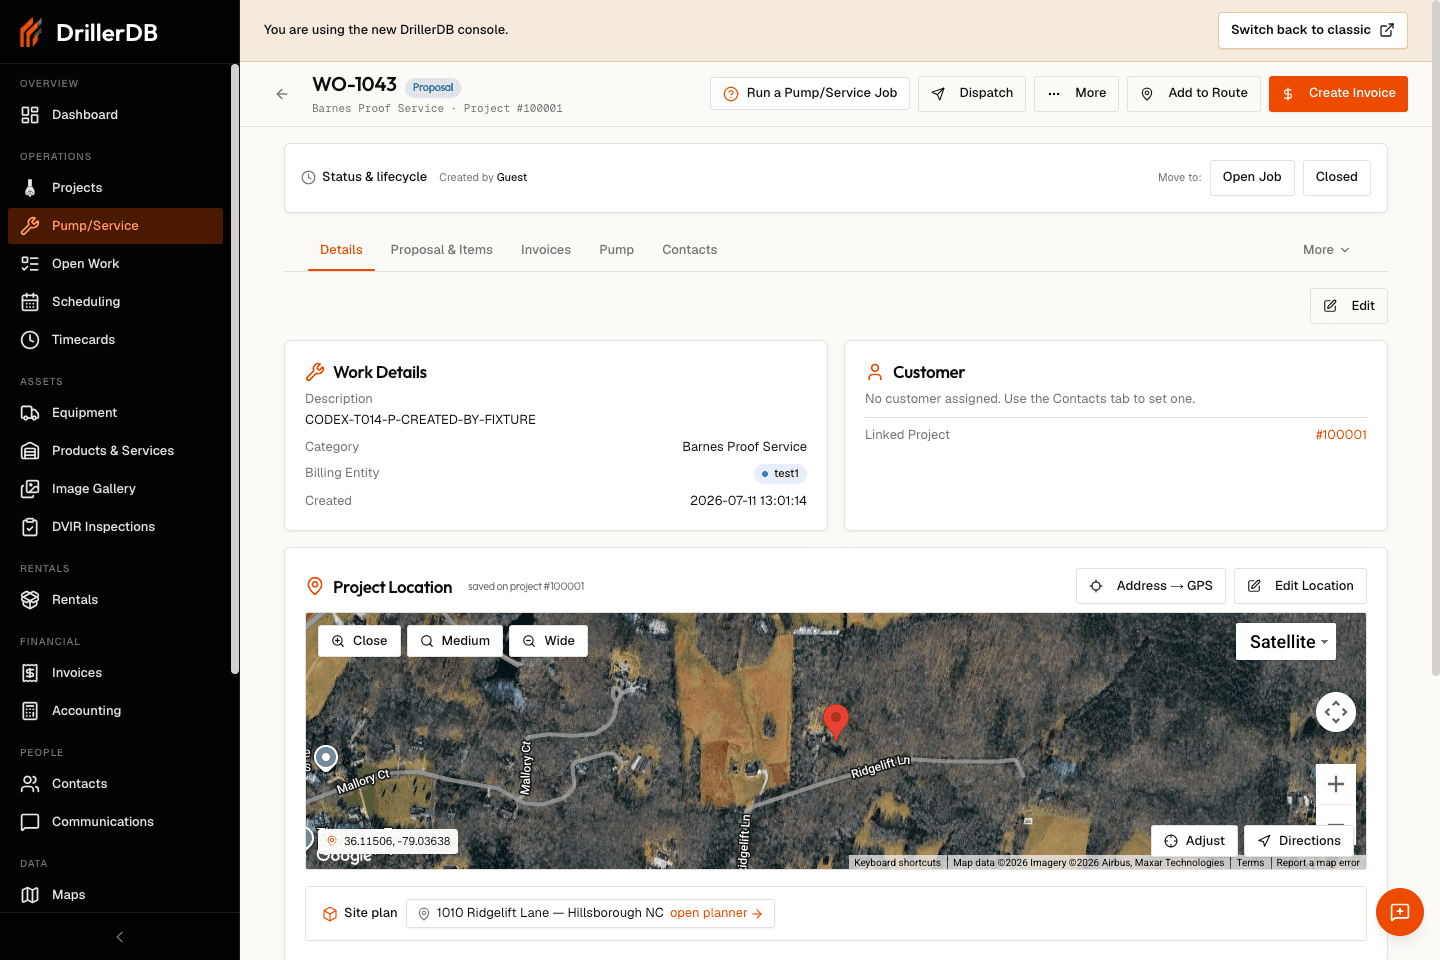Image resolution: width=1440 pixels, height=960 pixels.
Task: Open the Satellite map type dropdown
Action: pos(1286,642)
